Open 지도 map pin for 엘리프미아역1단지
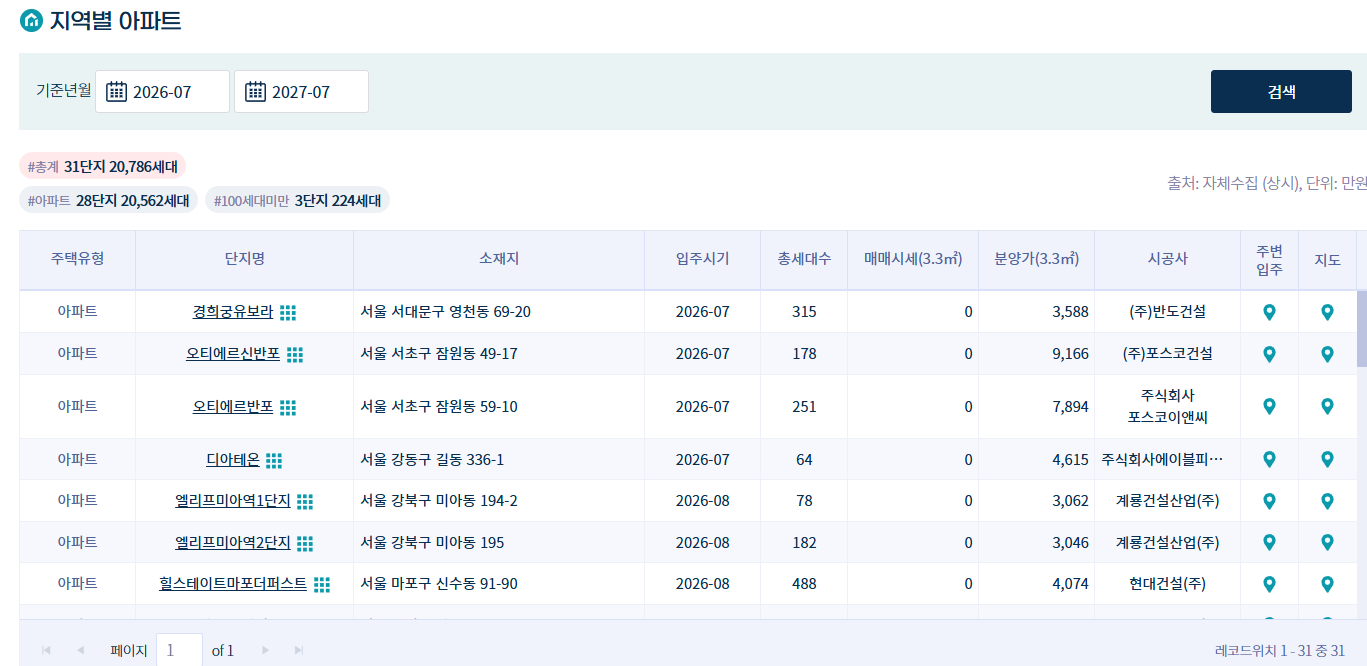Image resolution: width=1367 pixels, height=666 pixels. coord(1327,501)
